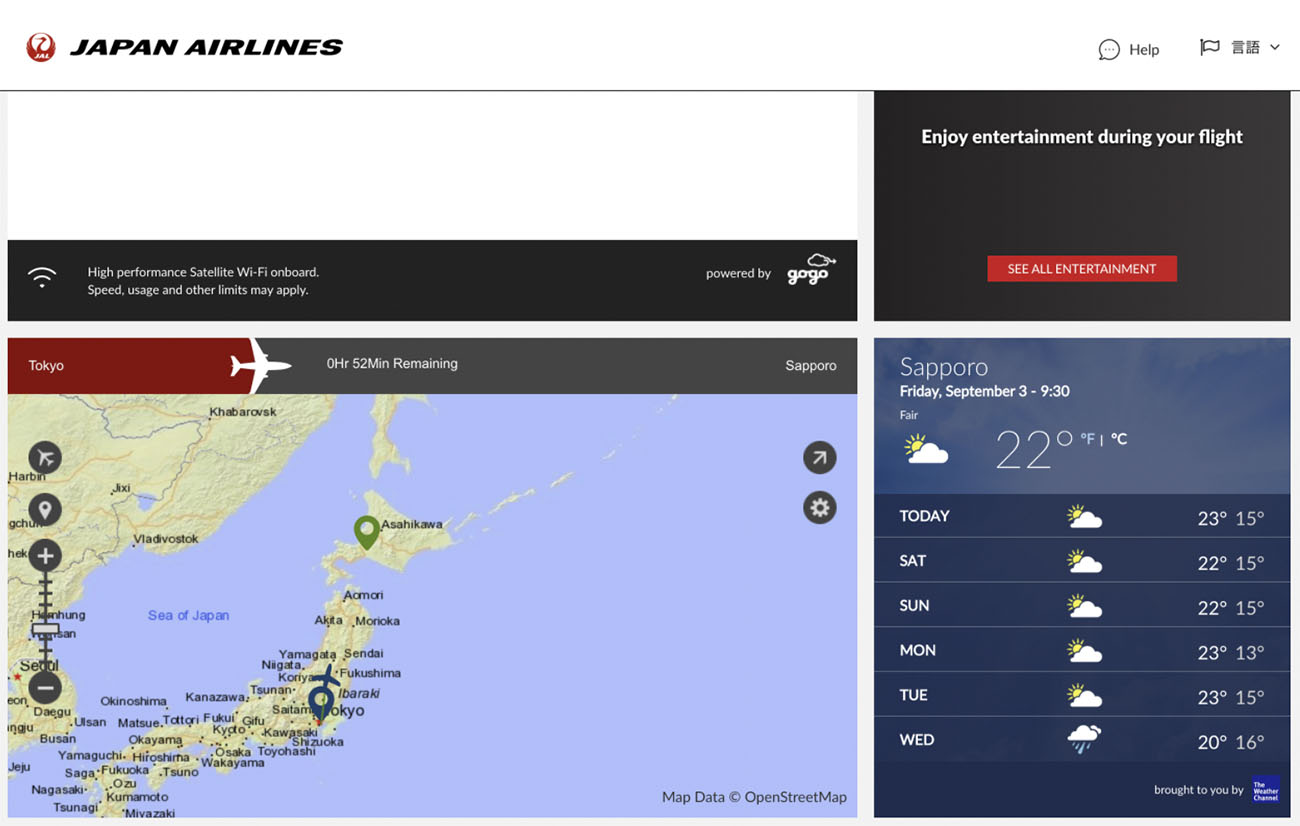The image size is (1300, 826).
Task: Click SEE ALL ENTERTAINMENT button
Action: (x=1082, y=268)
